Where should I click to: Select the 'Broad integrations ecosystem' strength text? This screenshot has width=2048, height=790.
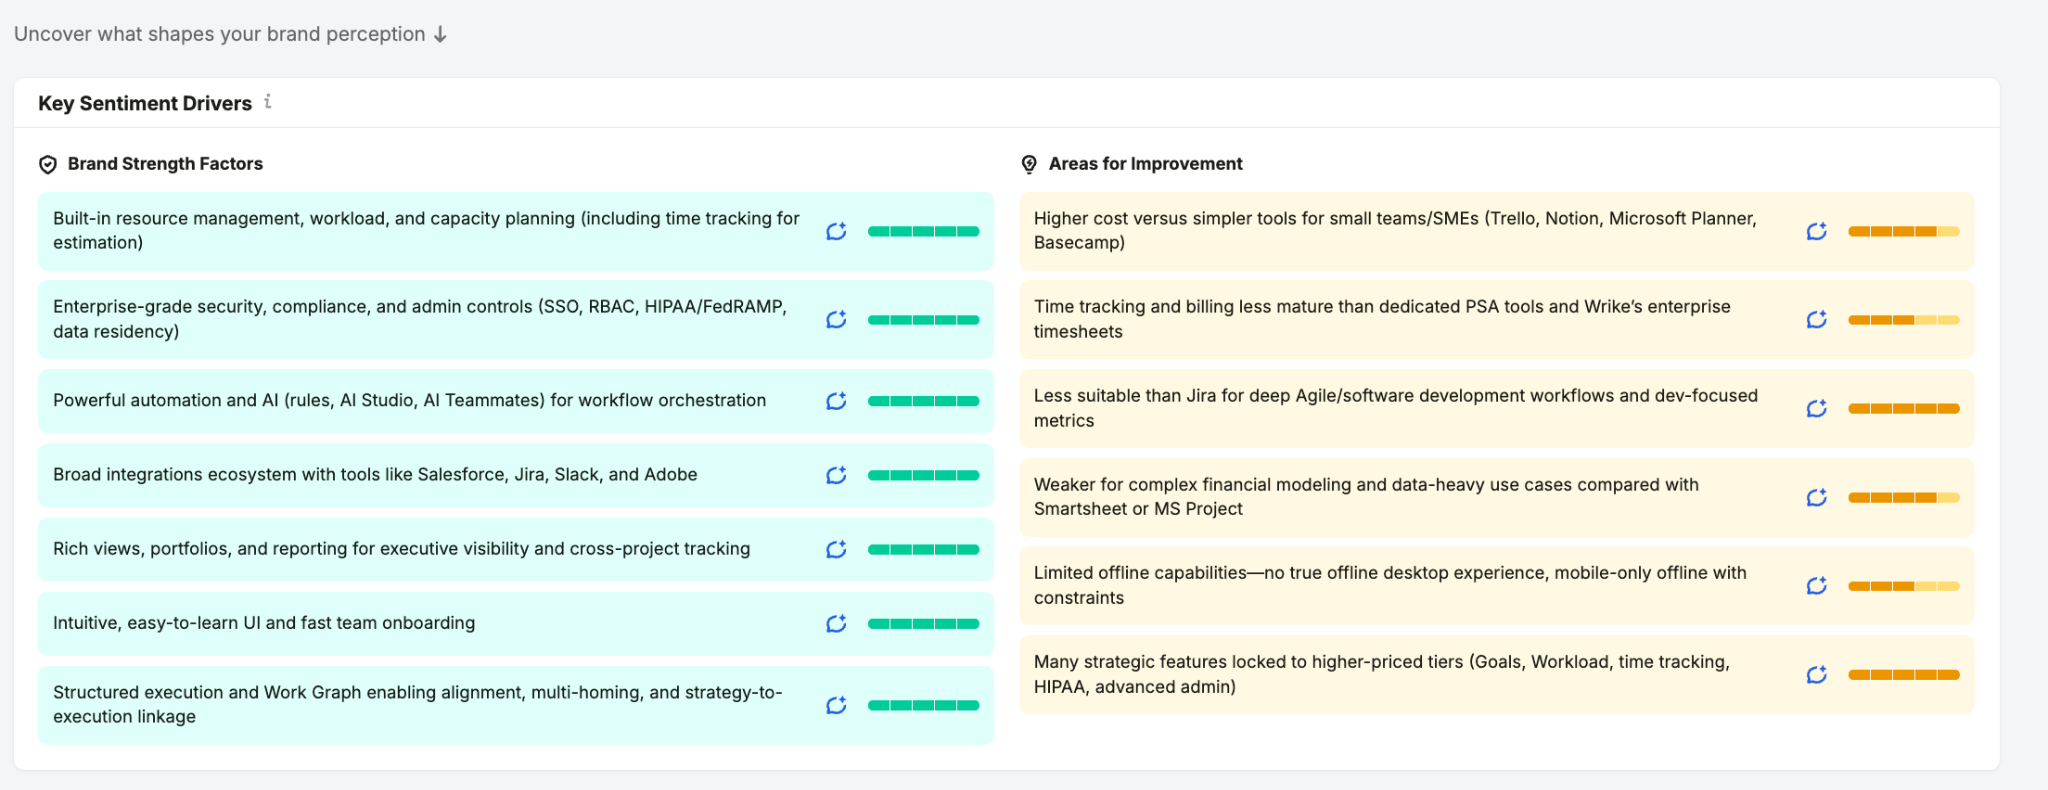click(375, 474)
